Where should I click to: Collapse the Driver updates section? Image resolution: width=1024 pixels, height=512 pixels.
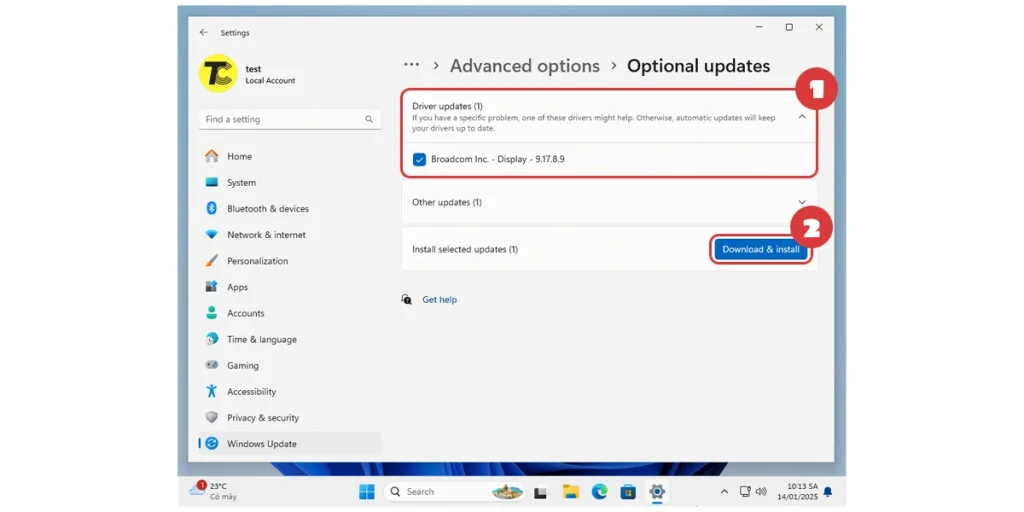(x=802, y=117)
